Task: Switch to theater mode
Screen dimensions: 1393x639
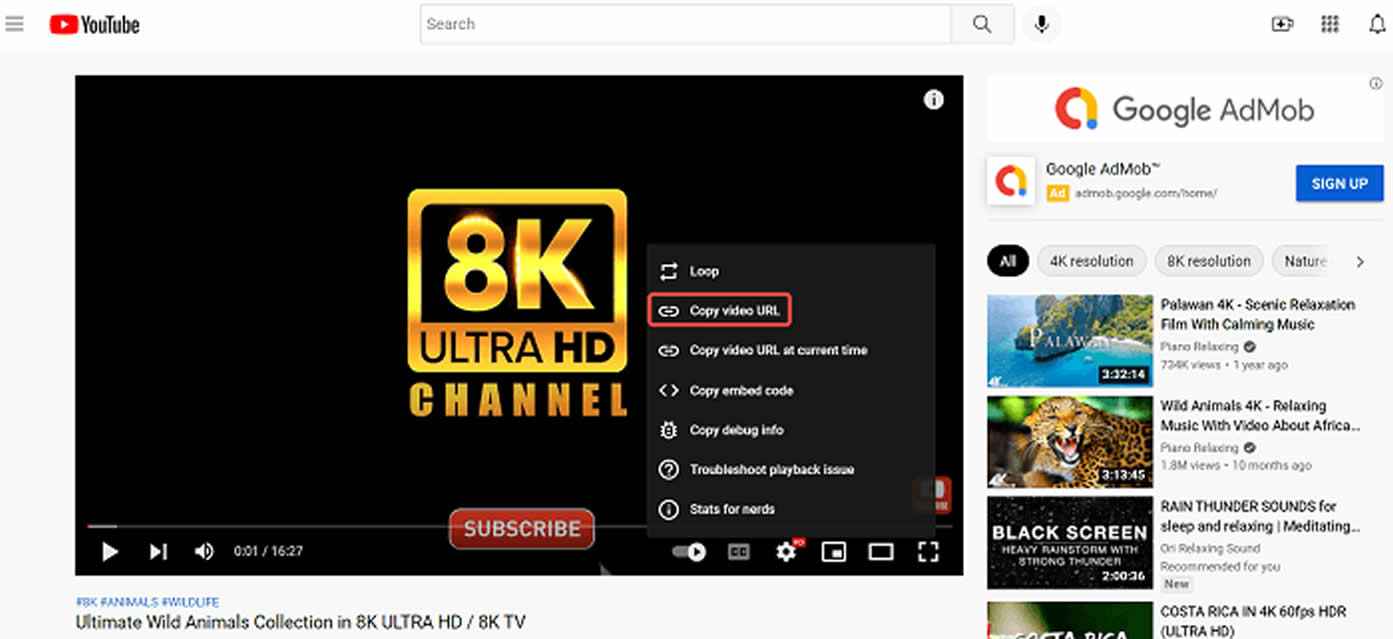Action: click(x=881, y=551)
